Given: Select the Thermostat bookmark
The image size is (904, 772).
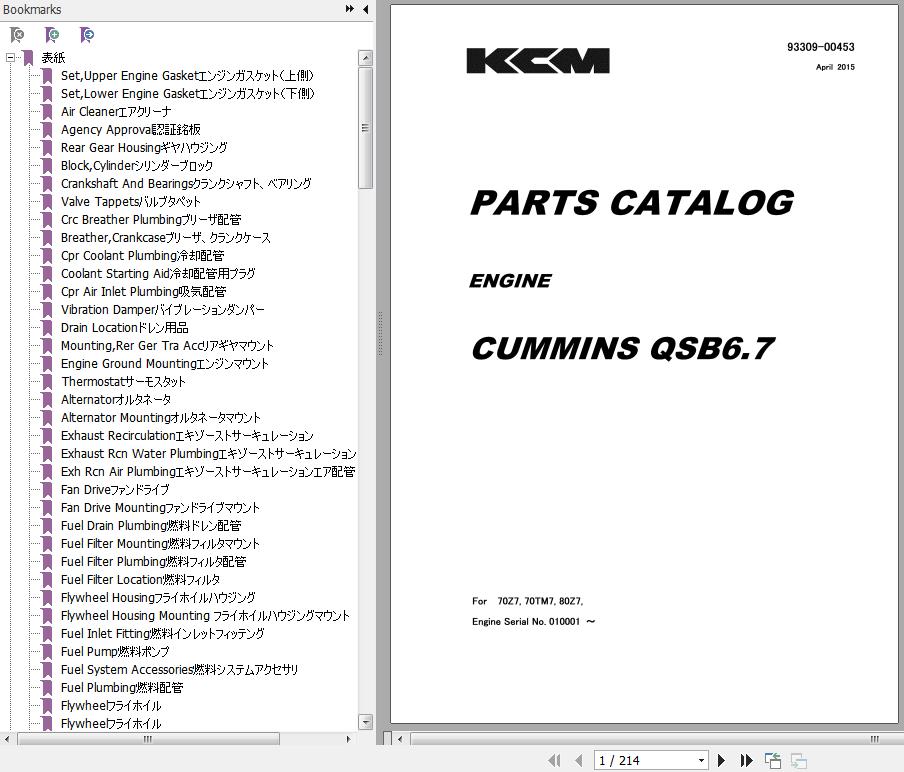Looking at the screenshot, I should (123, 382).
